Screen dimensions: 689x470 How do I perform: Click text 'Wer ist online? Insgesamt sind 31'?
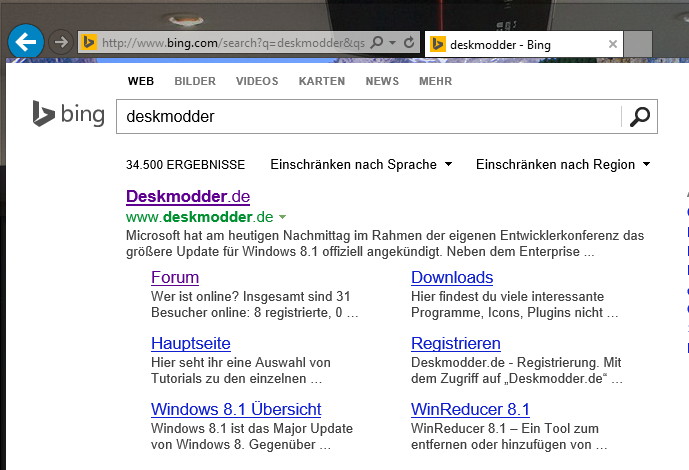(x=250, y=296)
